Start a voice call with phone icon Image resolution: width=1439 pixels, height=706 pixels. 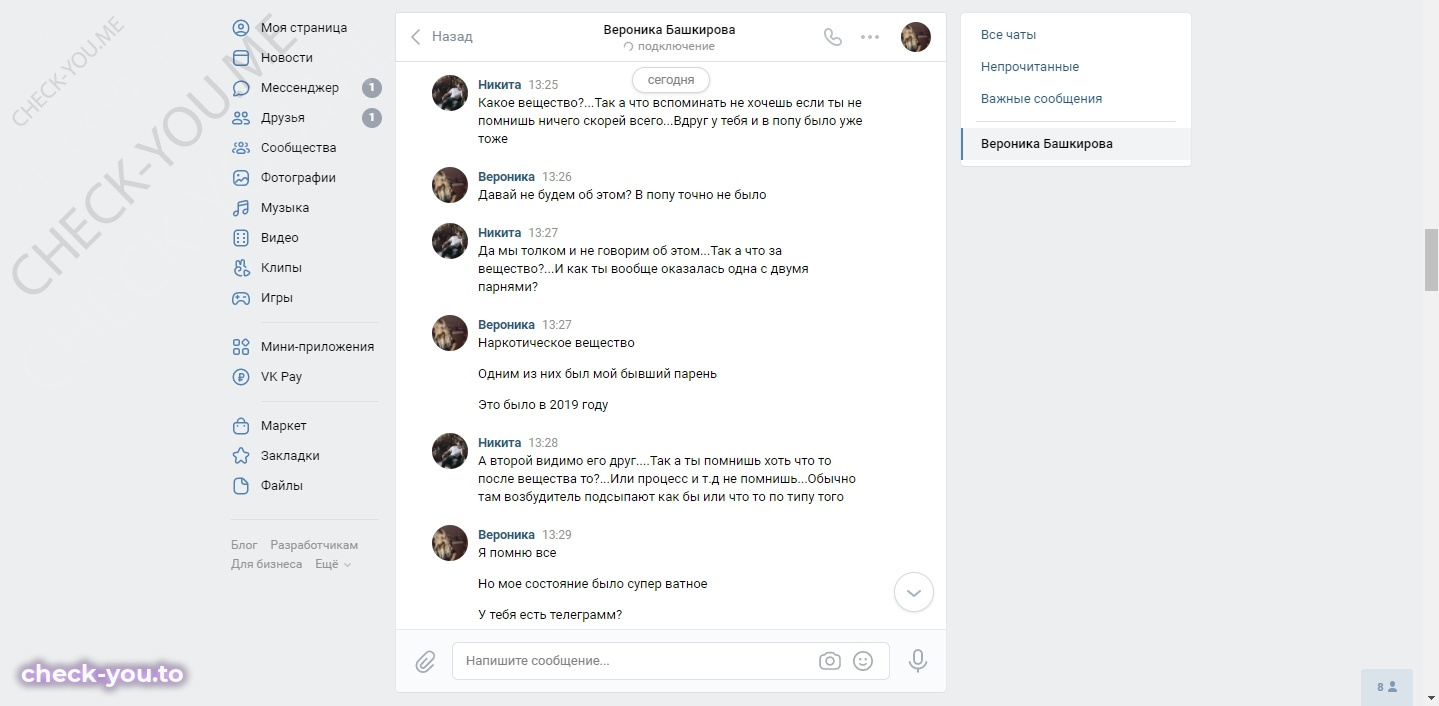[832, 37]
